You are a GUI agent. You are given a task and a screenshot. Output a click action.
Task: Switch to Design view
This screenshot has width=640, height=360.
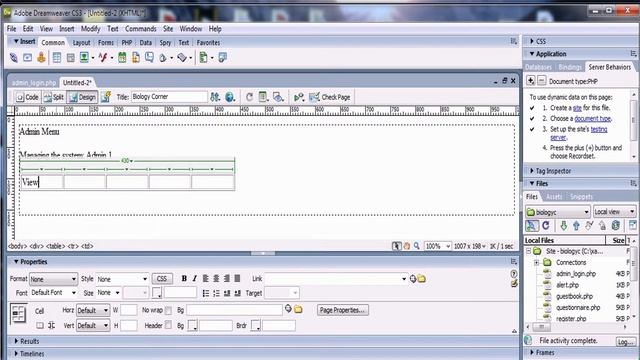pyautogui.click(x=82, y=97)
